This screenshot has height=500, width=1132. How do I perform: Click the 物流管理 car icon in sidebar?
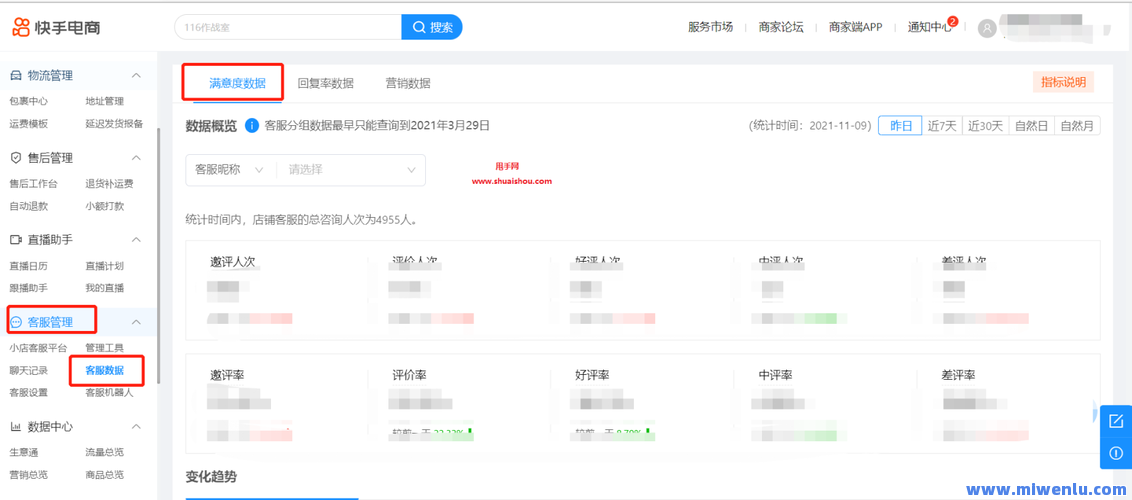[x=16, y=76]
